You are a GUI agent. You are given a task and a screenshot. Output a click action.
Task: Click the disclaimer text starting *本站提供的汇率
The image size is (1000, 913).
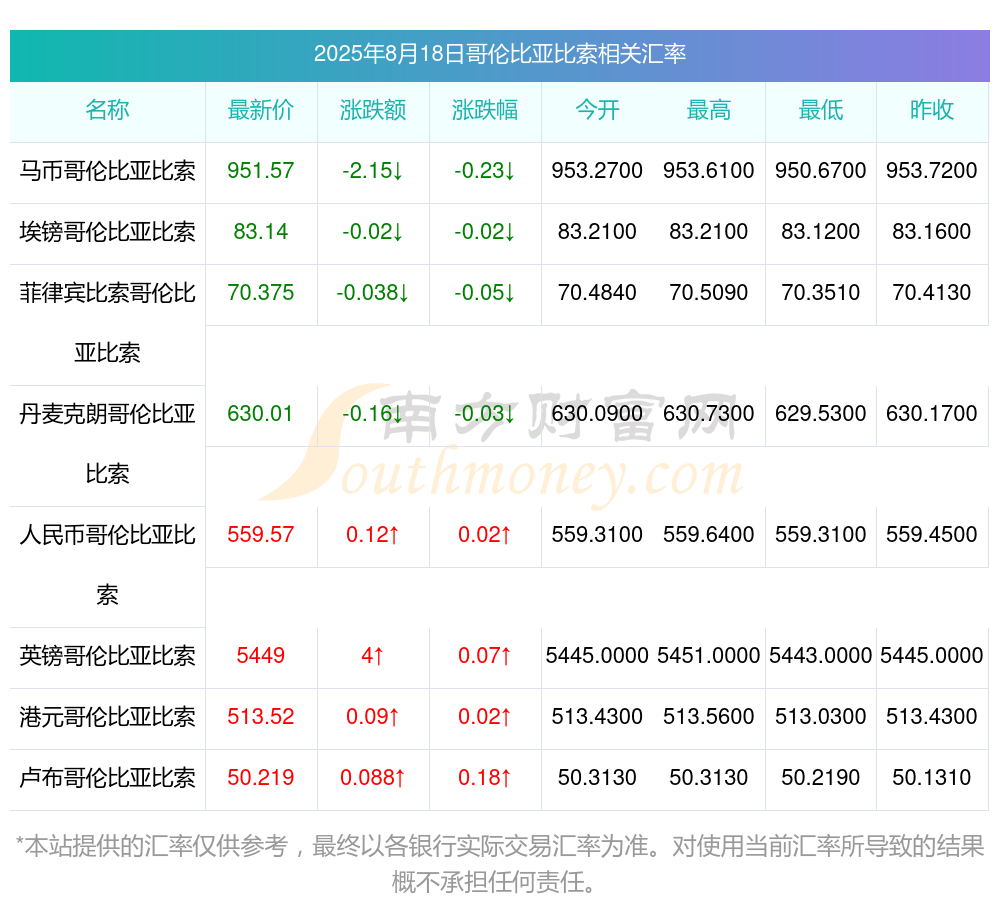pos(499,865)
